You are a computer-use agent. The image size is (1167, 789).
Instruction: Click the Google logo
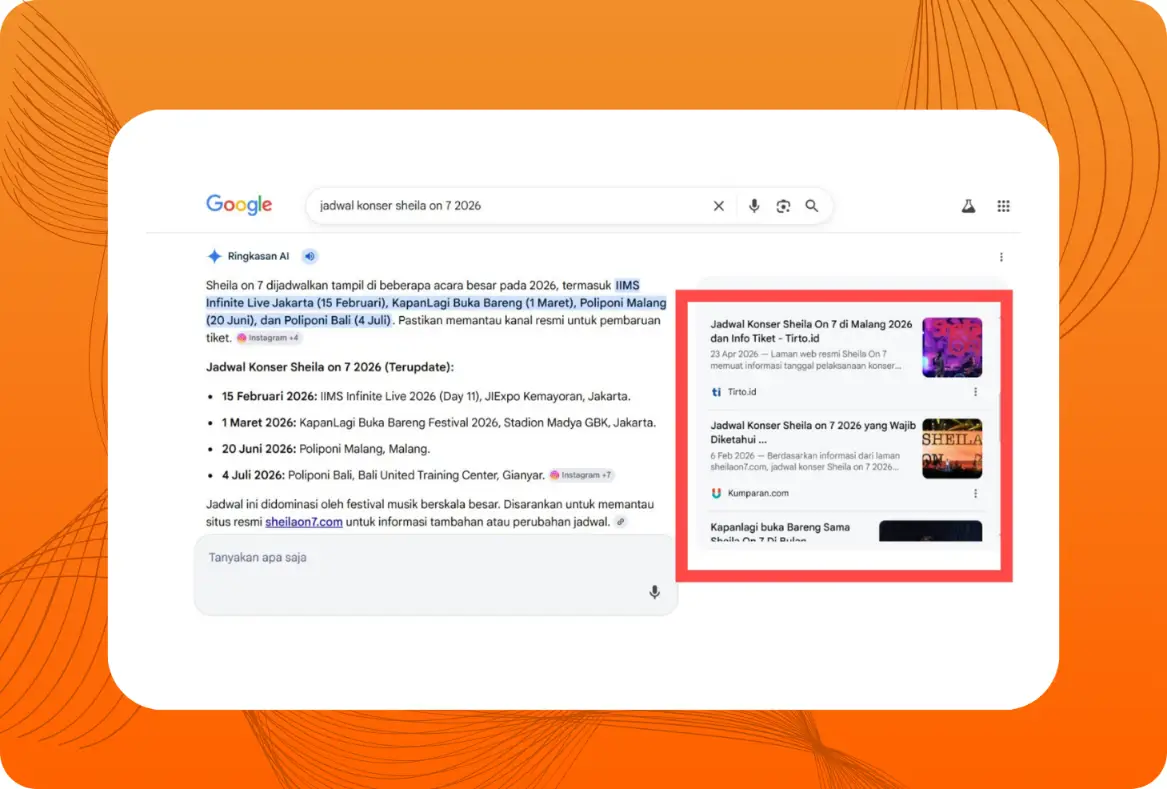pyautogui.click(x=239, y=205)
